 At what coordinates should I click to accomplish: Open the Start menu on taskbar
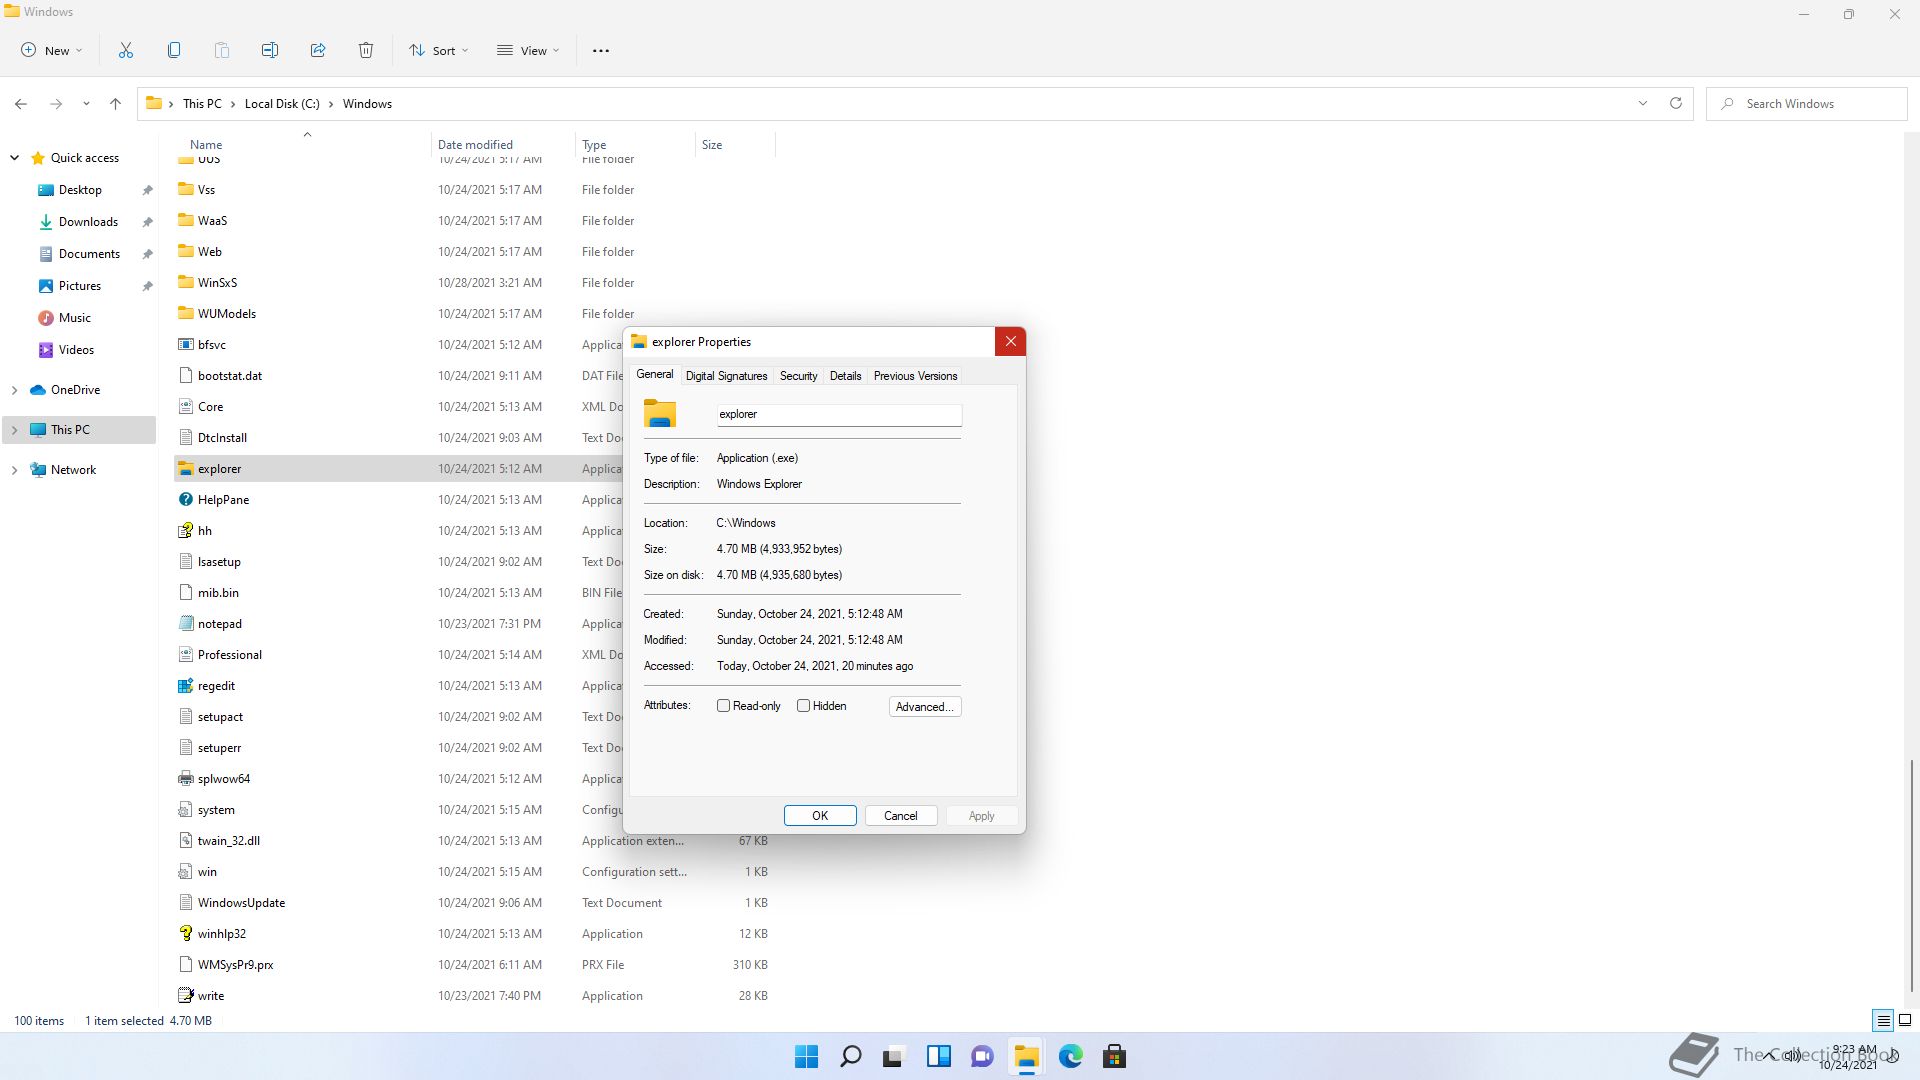(806, 1056)
